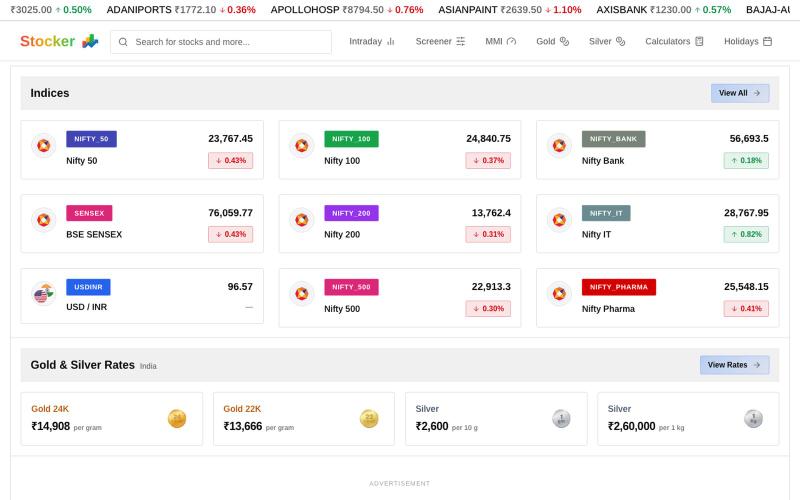The height and width of the screenshot is (500, 800).
Task: Focus the stock search input field
Action: point(221,42)
